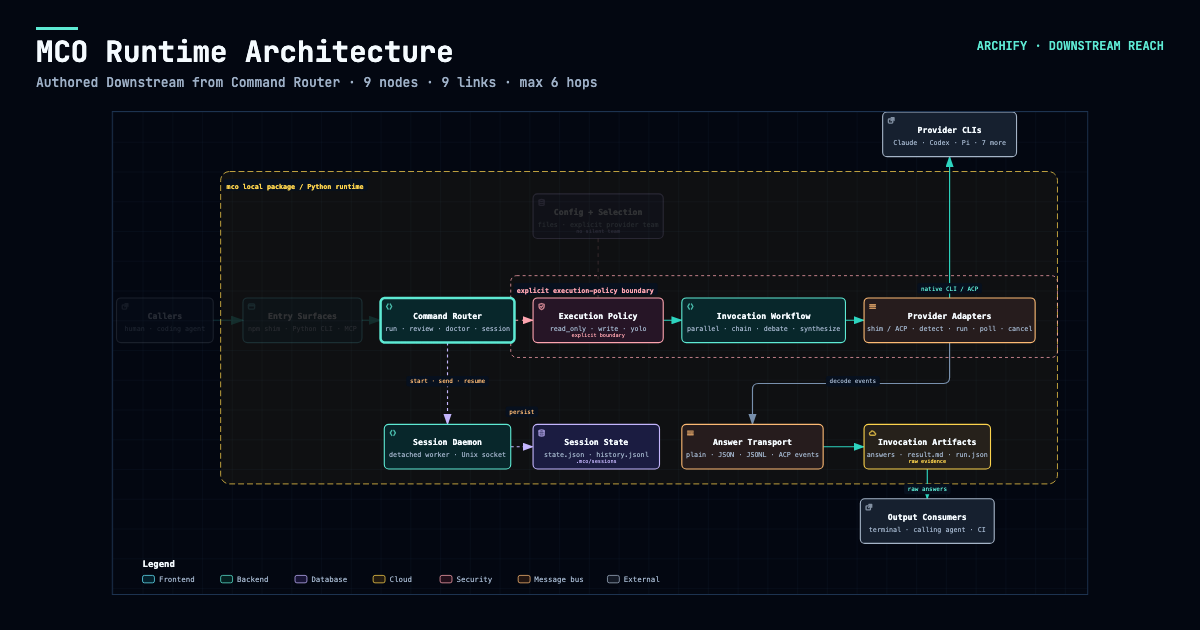The width and height of the screenshot is (1200, 630).
Task: Click the Output Consumers node icon
Action: pos(869,507)
